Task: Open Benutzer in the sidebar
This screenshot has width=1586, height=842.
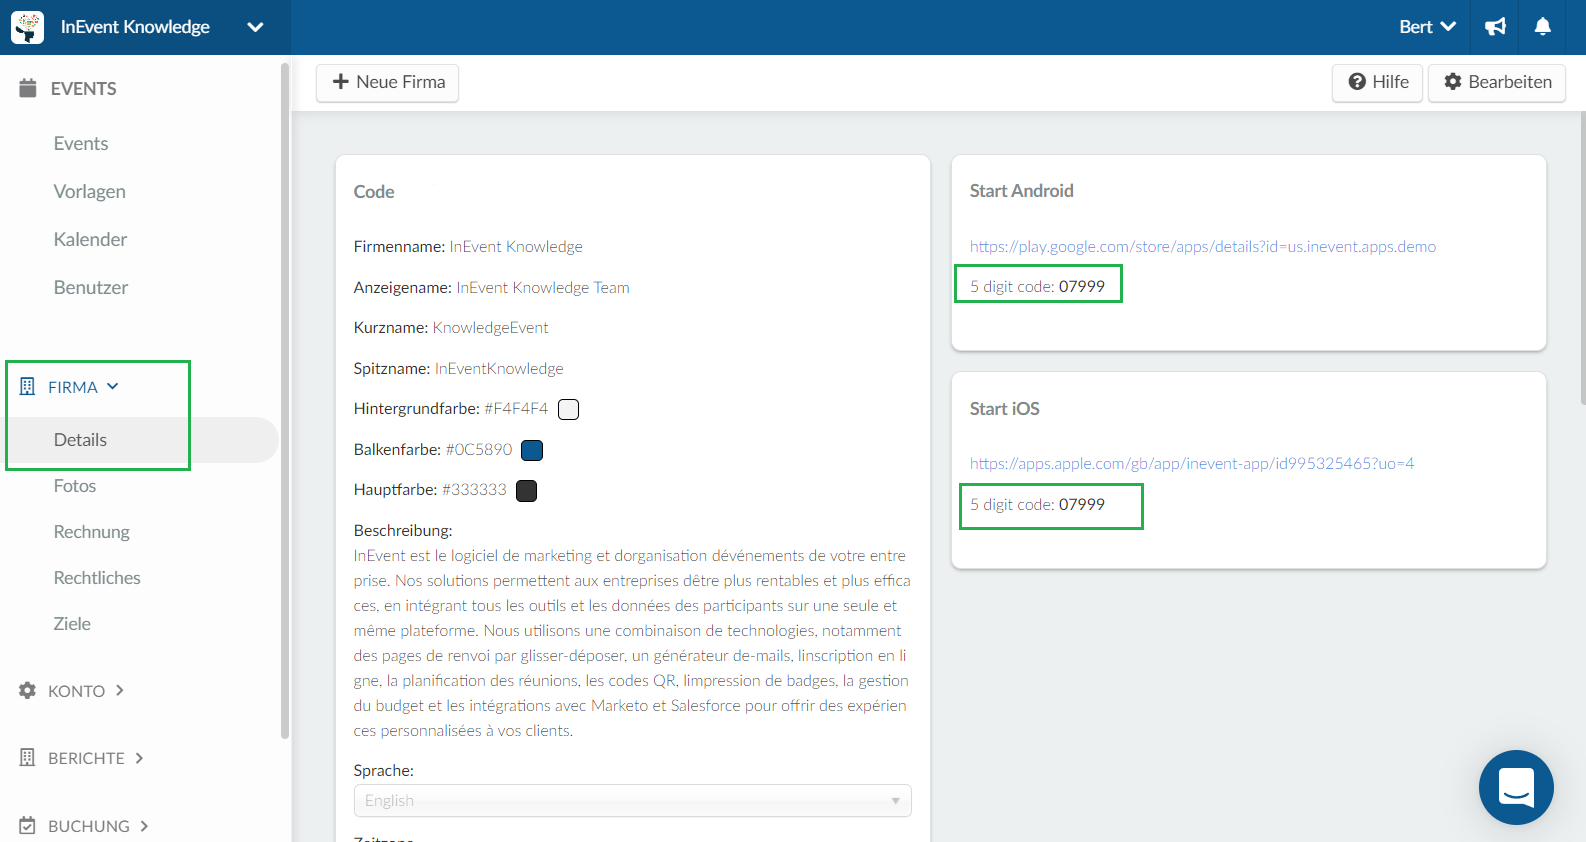Action: (91, 287)
